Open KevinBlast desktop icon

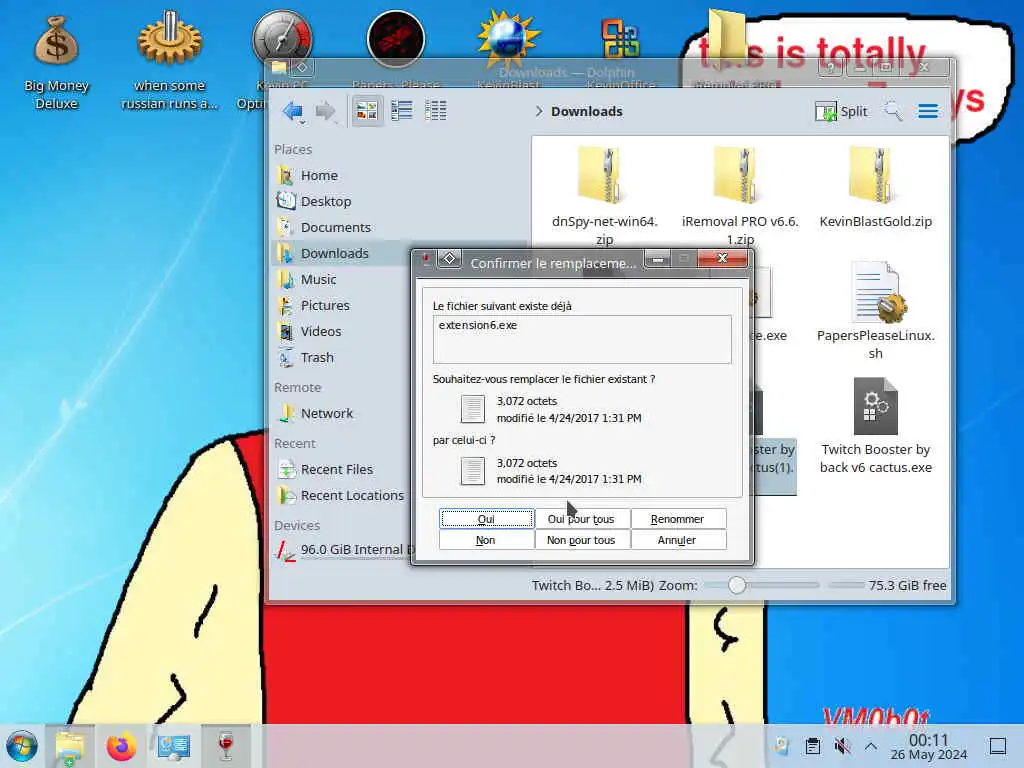pos(508,39)
